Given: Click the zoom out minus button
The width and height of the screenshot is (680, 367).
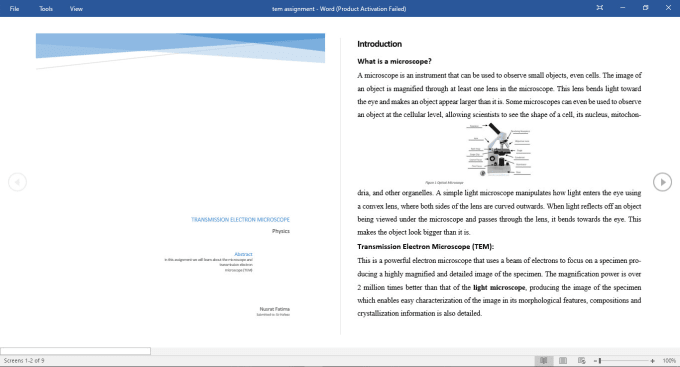Looking at the screenshot, I should point(595,361).
